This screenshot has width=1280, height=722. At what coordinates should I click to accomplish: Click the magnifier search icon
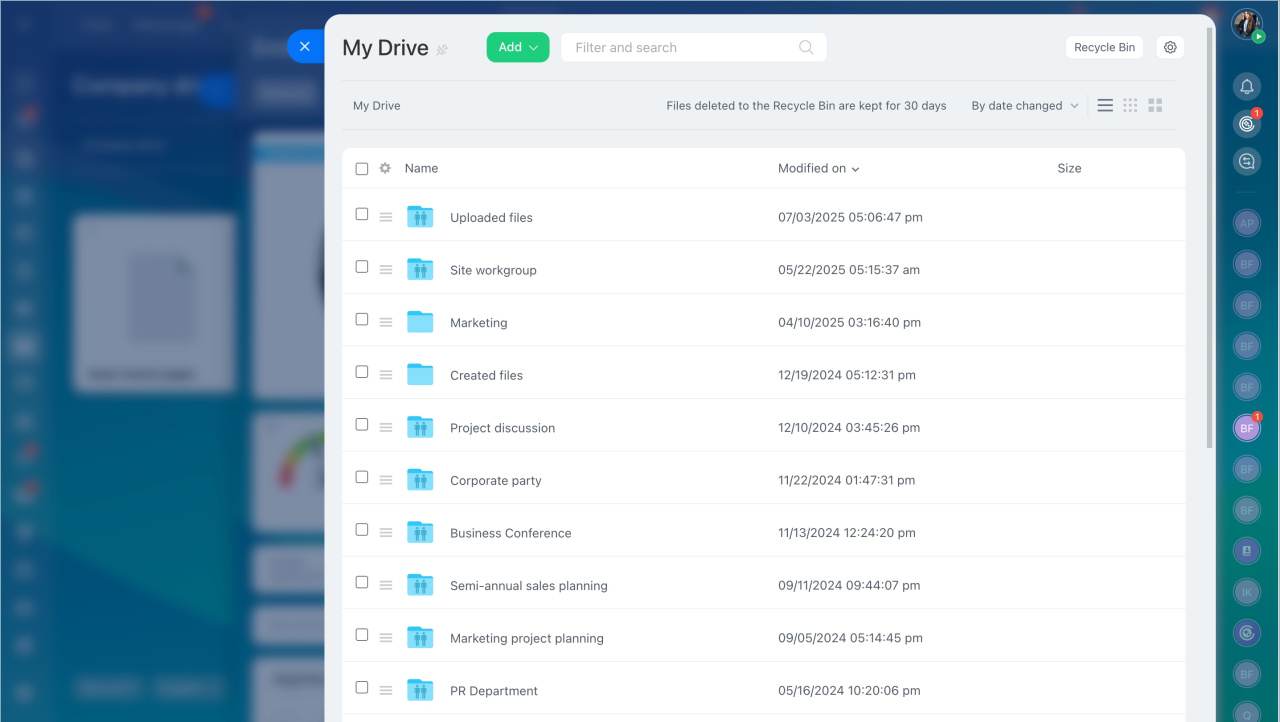coord(806,47)
